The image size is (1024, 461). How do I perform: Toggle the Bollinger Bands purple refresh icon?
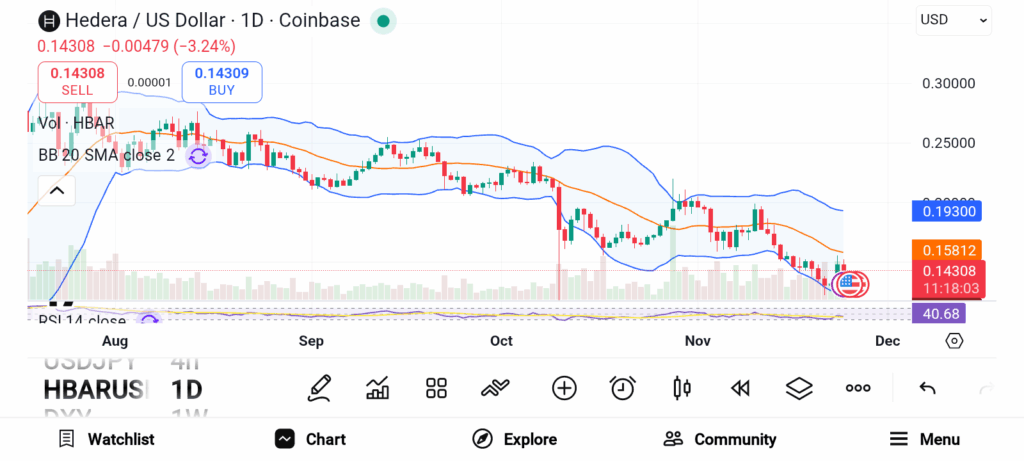click(x=198, y=156)
